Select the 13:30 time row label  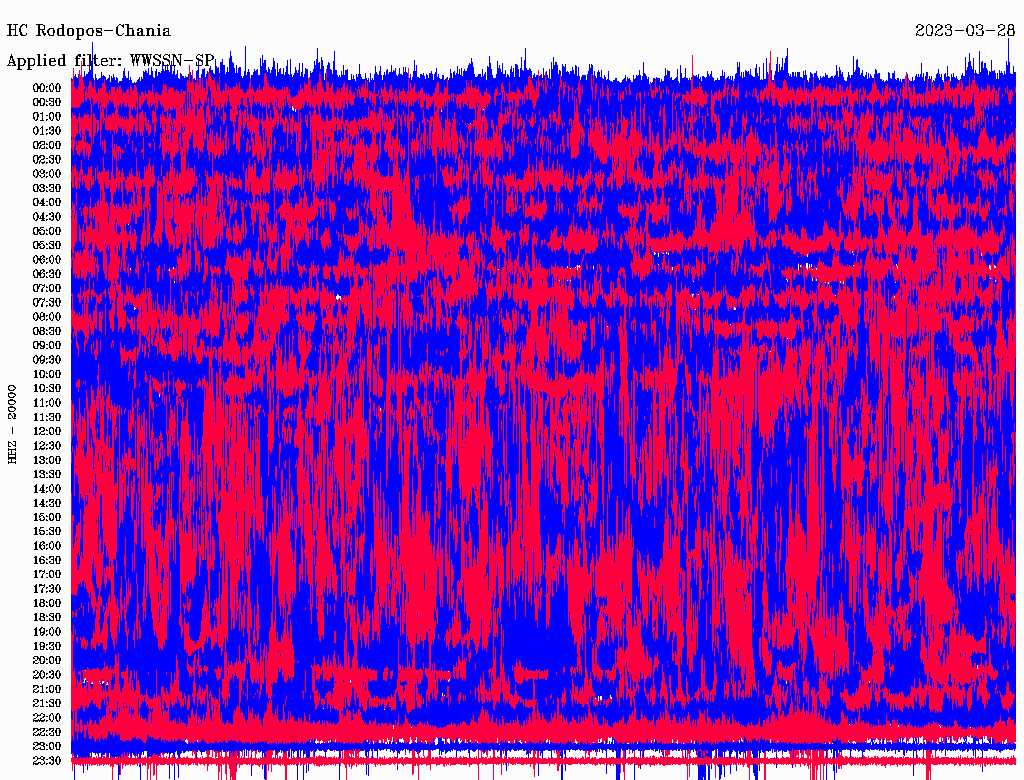47,474
